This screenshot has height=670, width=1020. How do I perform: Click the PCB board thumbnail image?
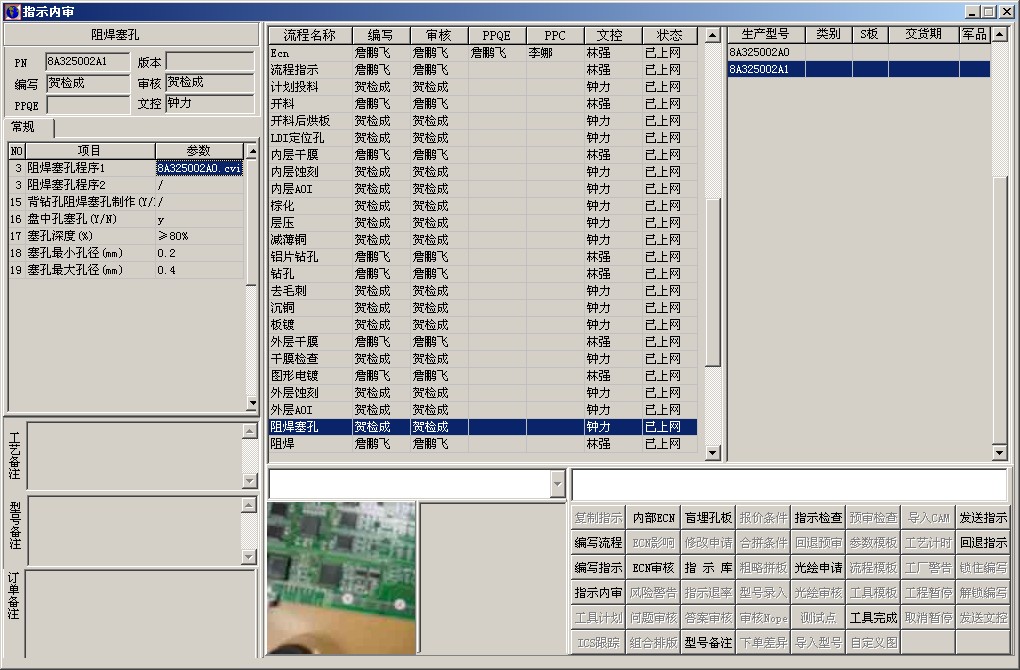pos(341,578)
